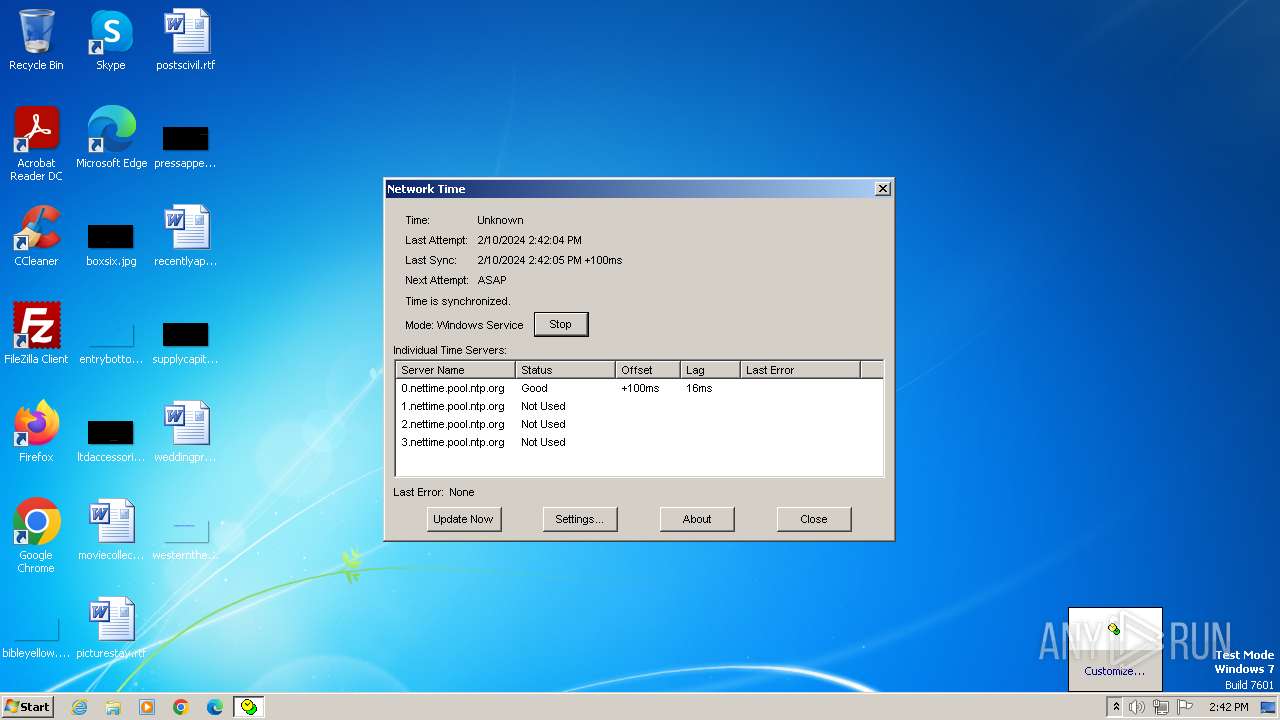The image size is (1280, 720).
Task: Launch Skype from the desktop
Action: click(110, 40)
